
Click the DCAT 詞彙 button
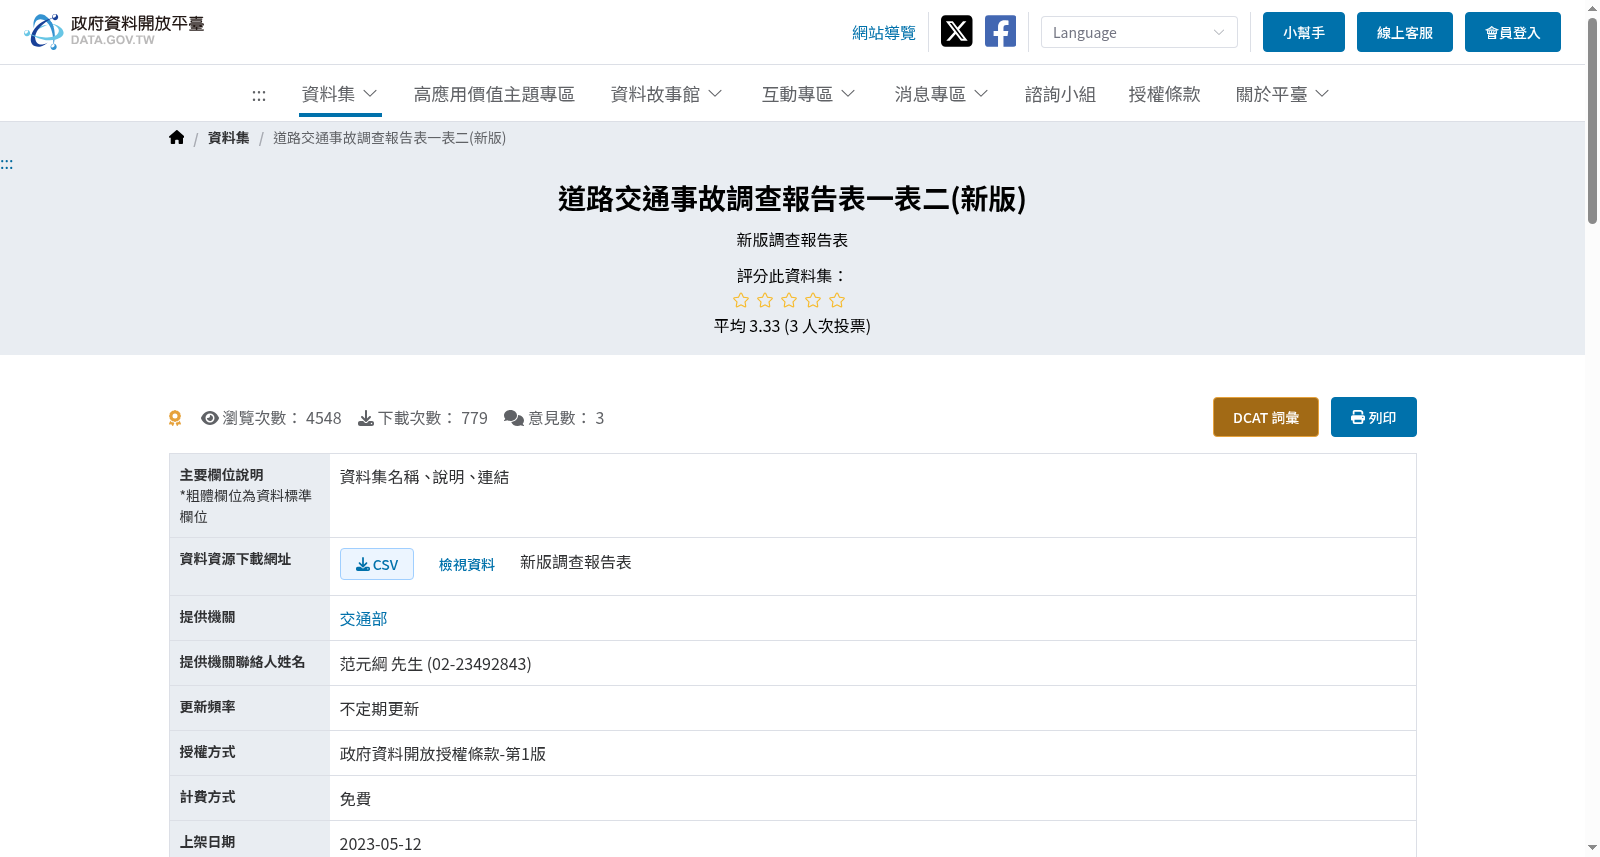pyautogui.click(x=1266, y=417)
